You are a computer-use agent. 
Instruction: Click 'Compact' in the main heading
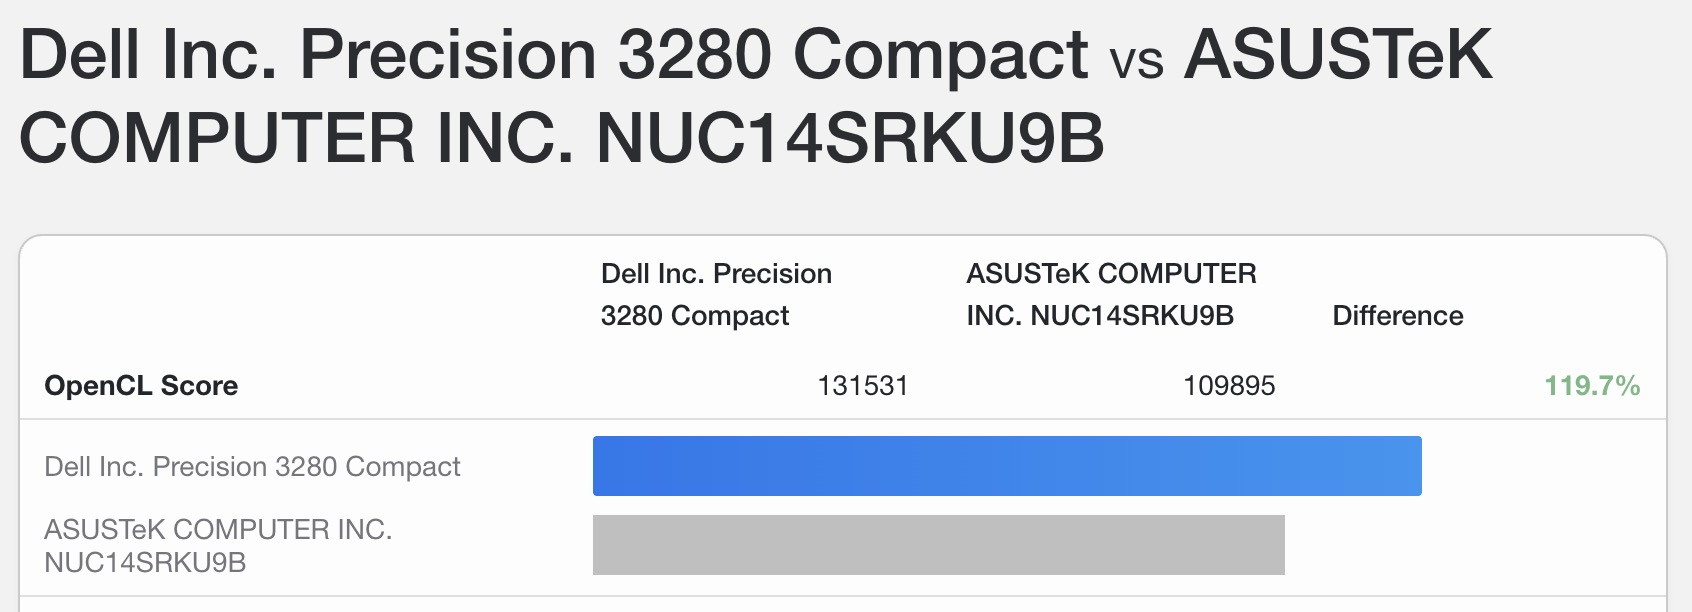(940, 54)
